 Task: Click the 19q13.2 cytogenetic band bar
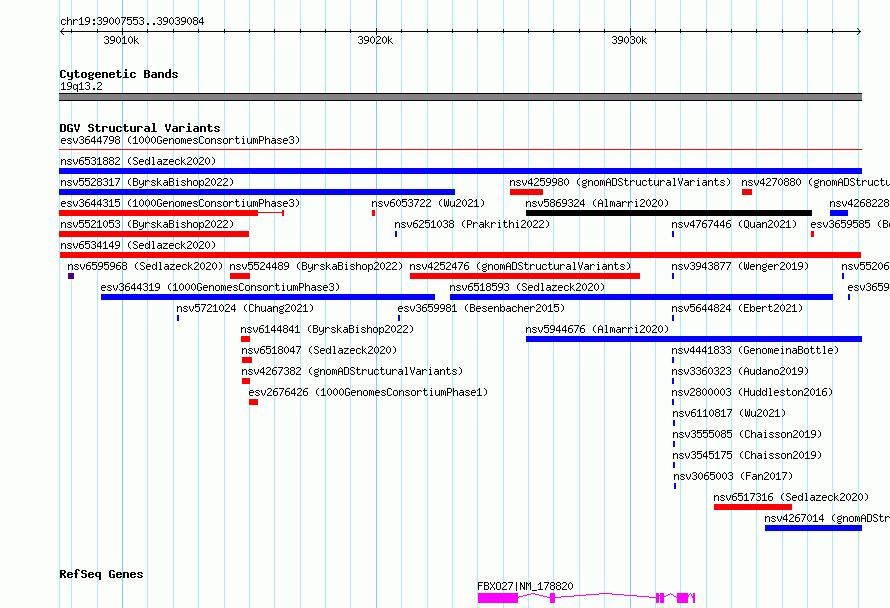[460, 97]
